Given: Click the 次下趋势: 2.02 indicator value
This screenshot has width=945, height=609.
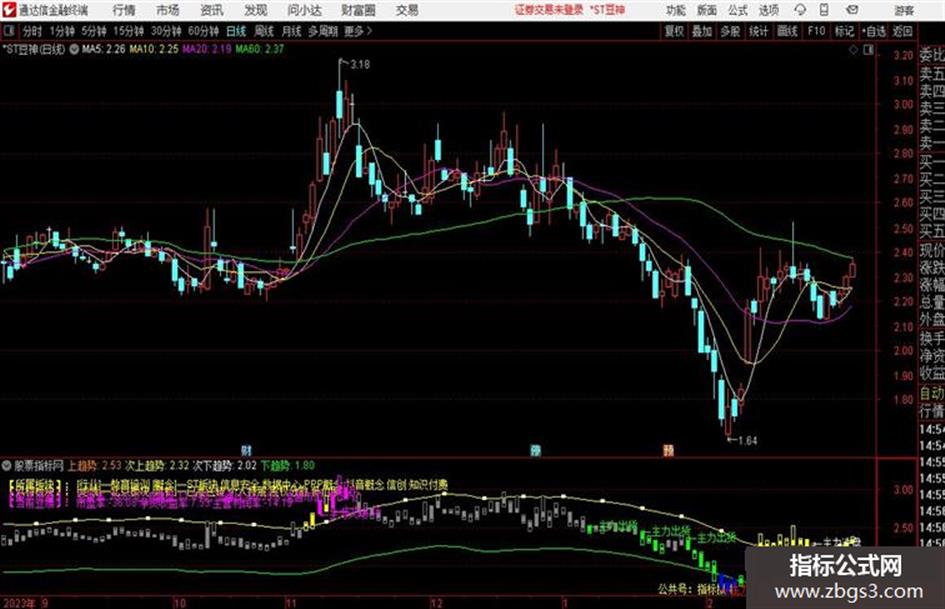Looking at the screenshot, I should point(224,465).
